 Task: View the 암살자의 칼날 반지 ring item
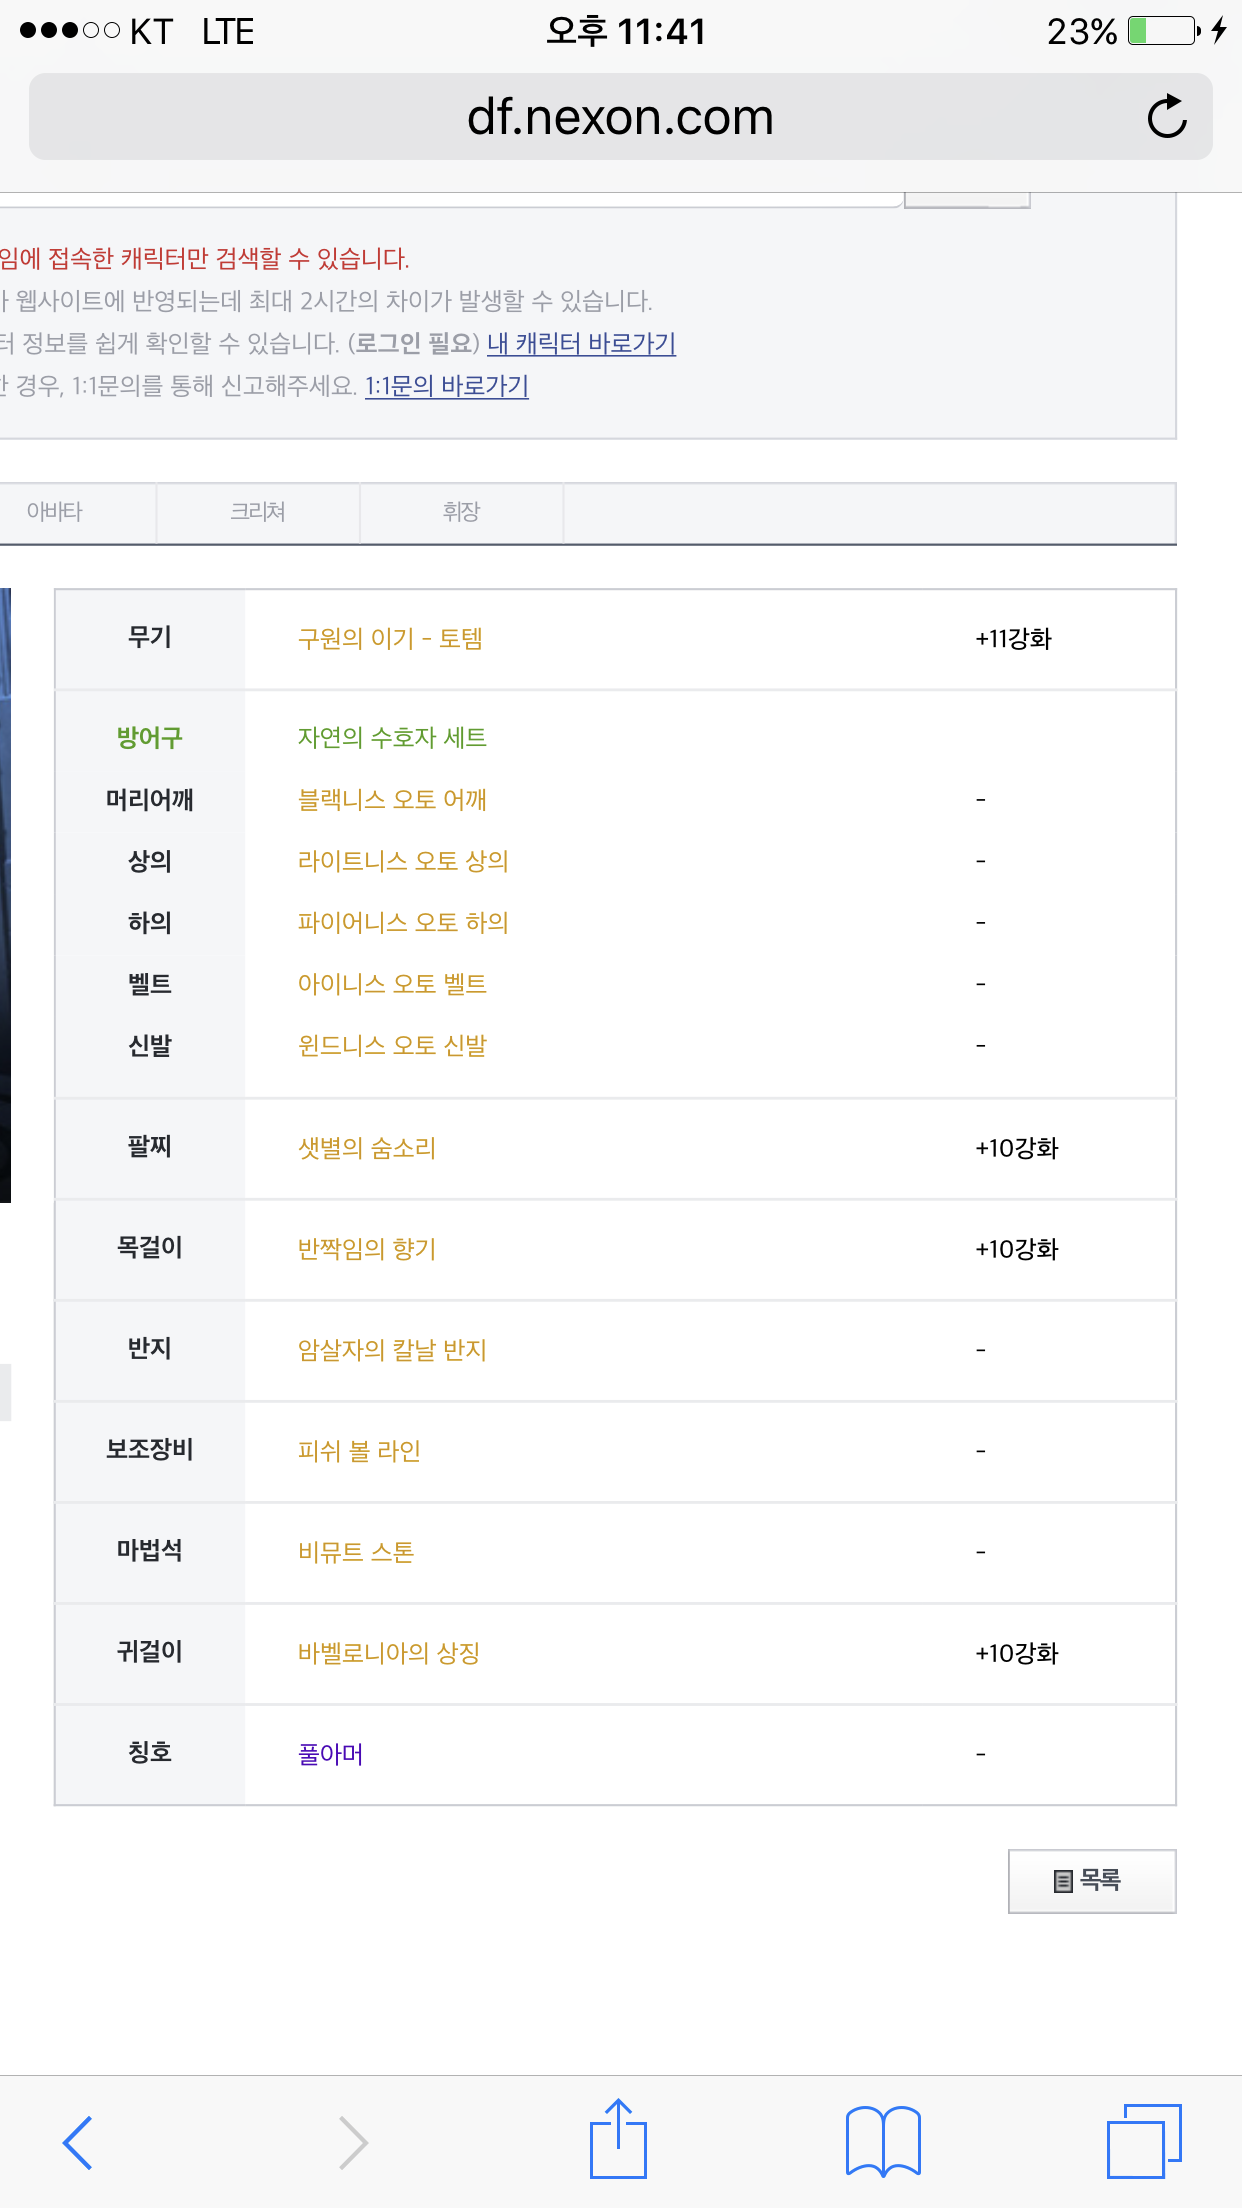coord(392,1350)
